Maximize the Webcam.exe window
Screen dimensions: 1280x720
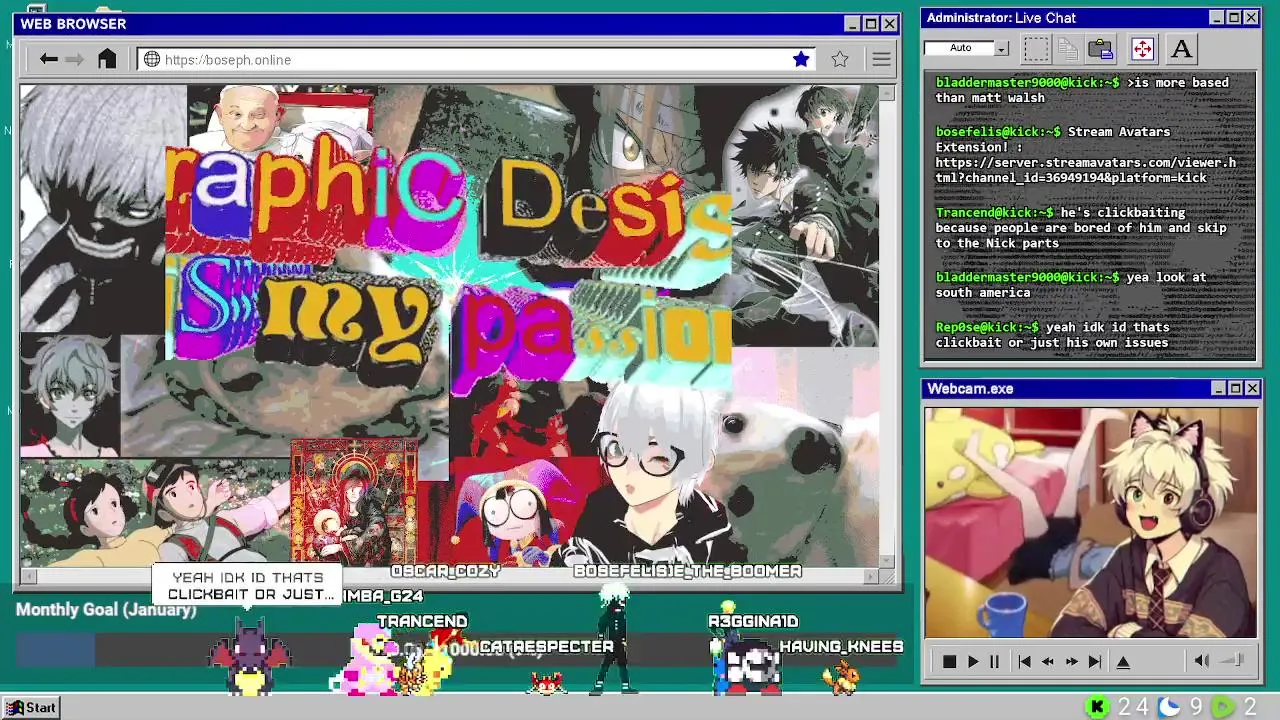click(x=1235, y=388)
